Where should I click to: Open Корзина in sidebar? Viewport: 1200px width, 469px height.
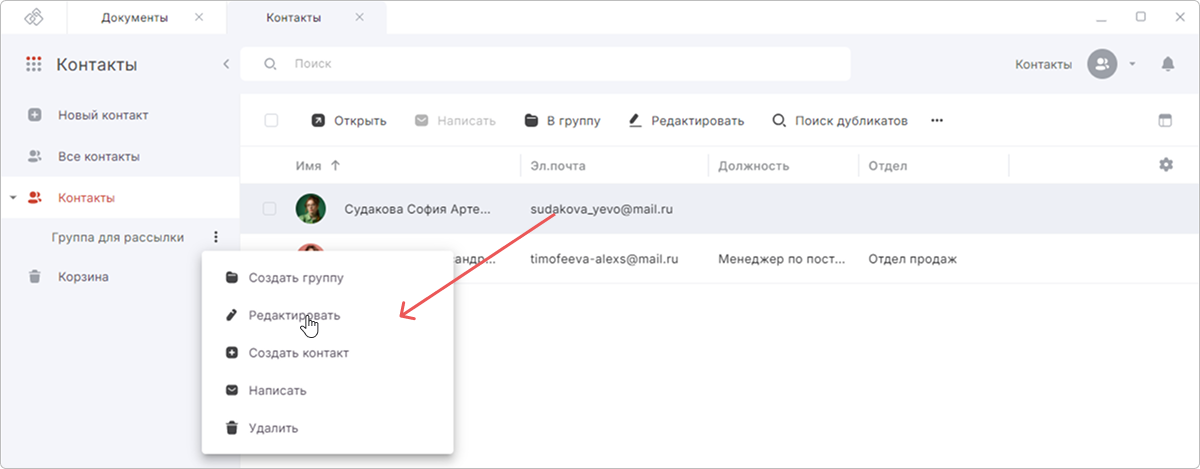(83, 277)
